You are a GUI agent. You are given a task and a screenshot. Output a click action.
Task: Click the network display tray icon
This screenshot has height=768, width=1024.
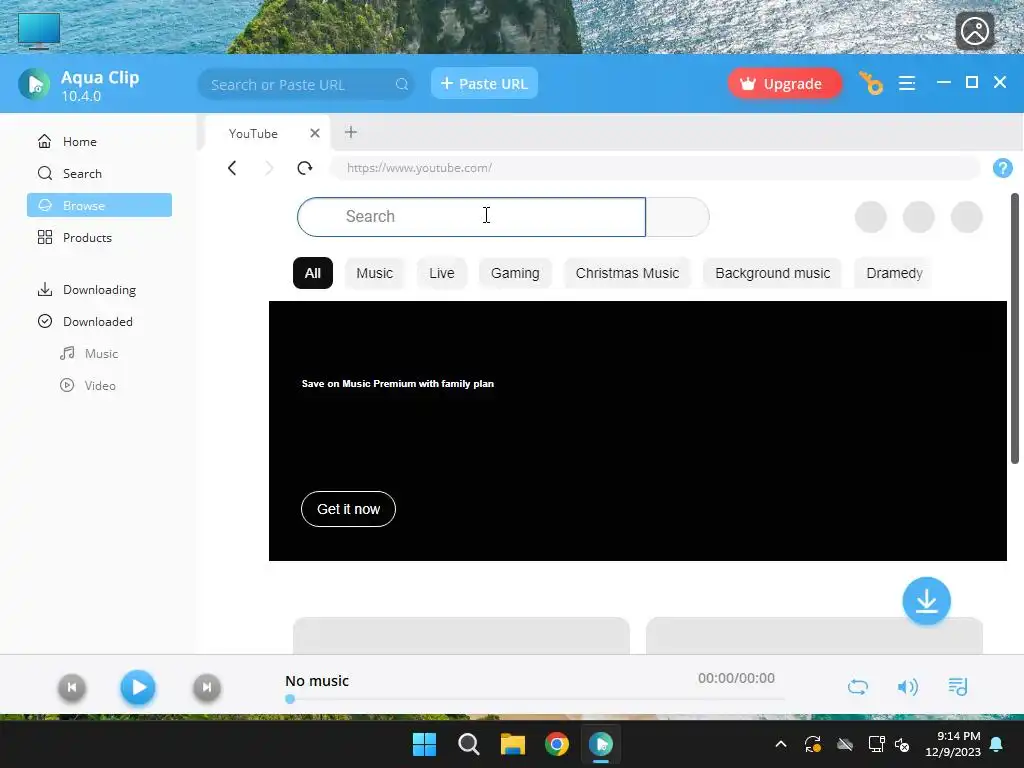pyautogui.click(x=876, y=744)
